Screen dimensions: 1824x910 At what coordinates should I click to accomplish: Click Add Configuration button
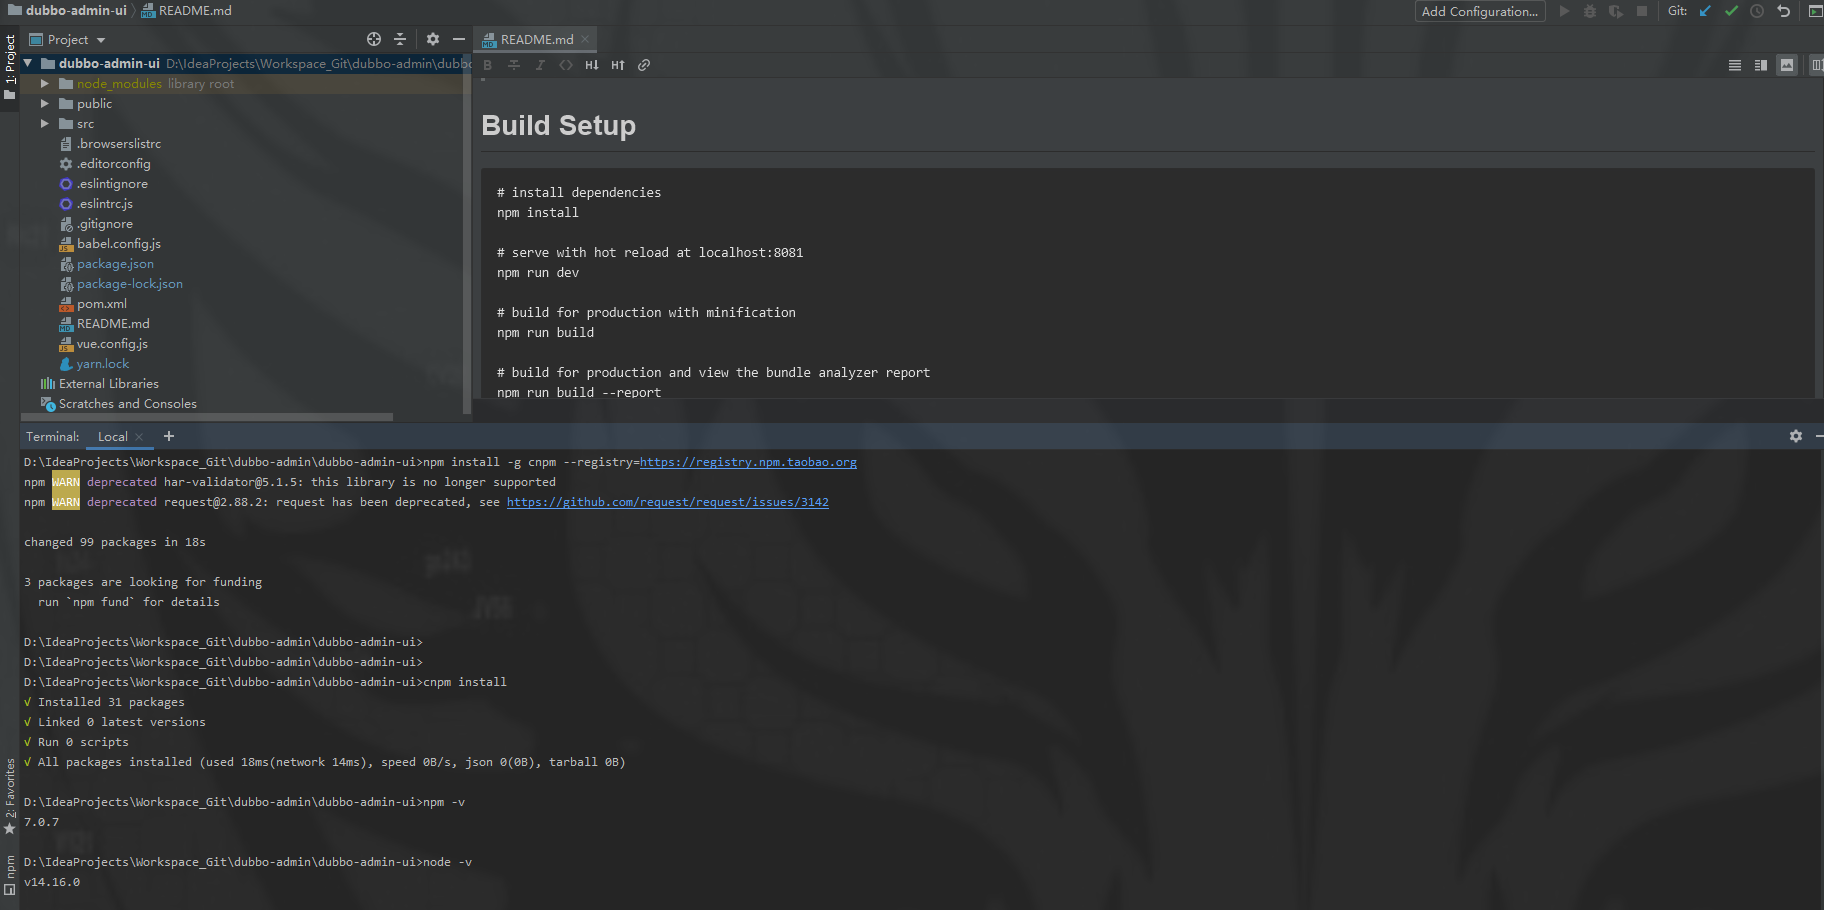coord(1480,11)
